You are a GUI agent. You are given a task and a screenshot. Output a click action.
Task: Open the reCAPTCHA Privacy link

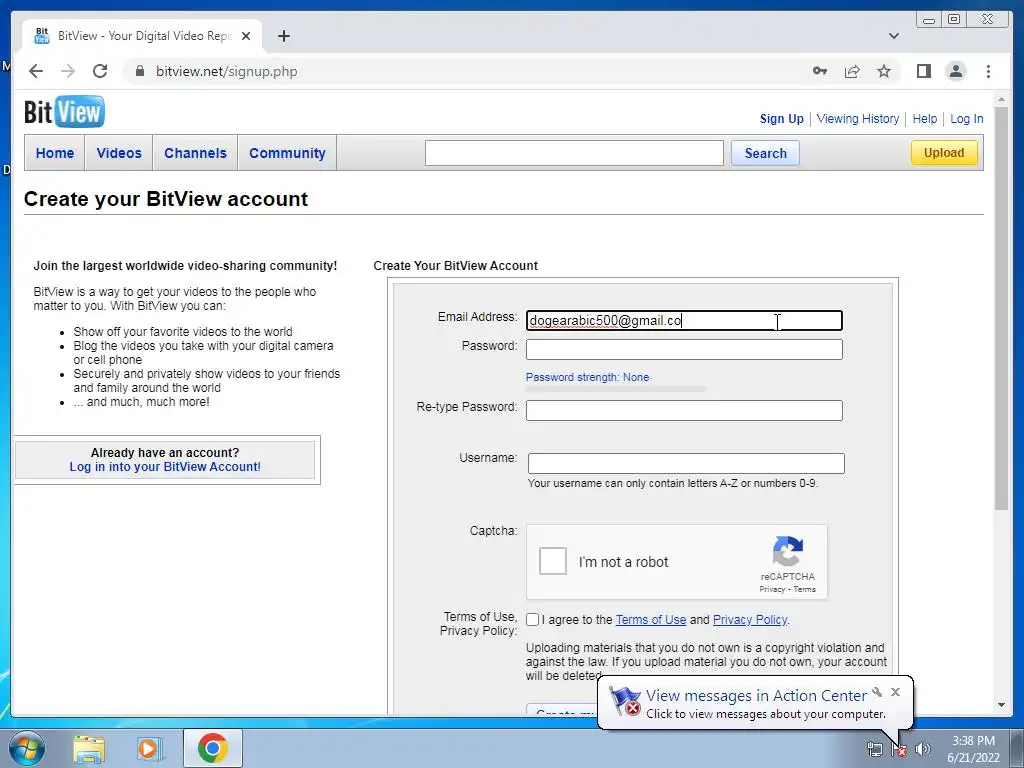(x=772, y=589)
